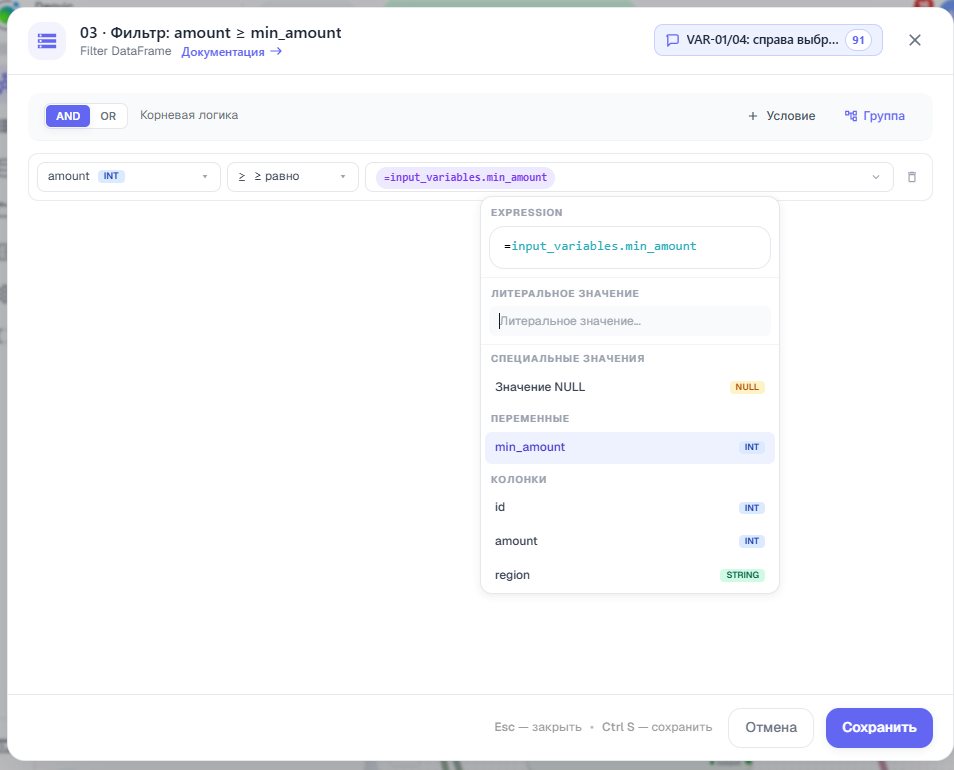Open the VAR-01/04 comment thread
Viewport: 954px width, 770px height.
pos(768,40)
